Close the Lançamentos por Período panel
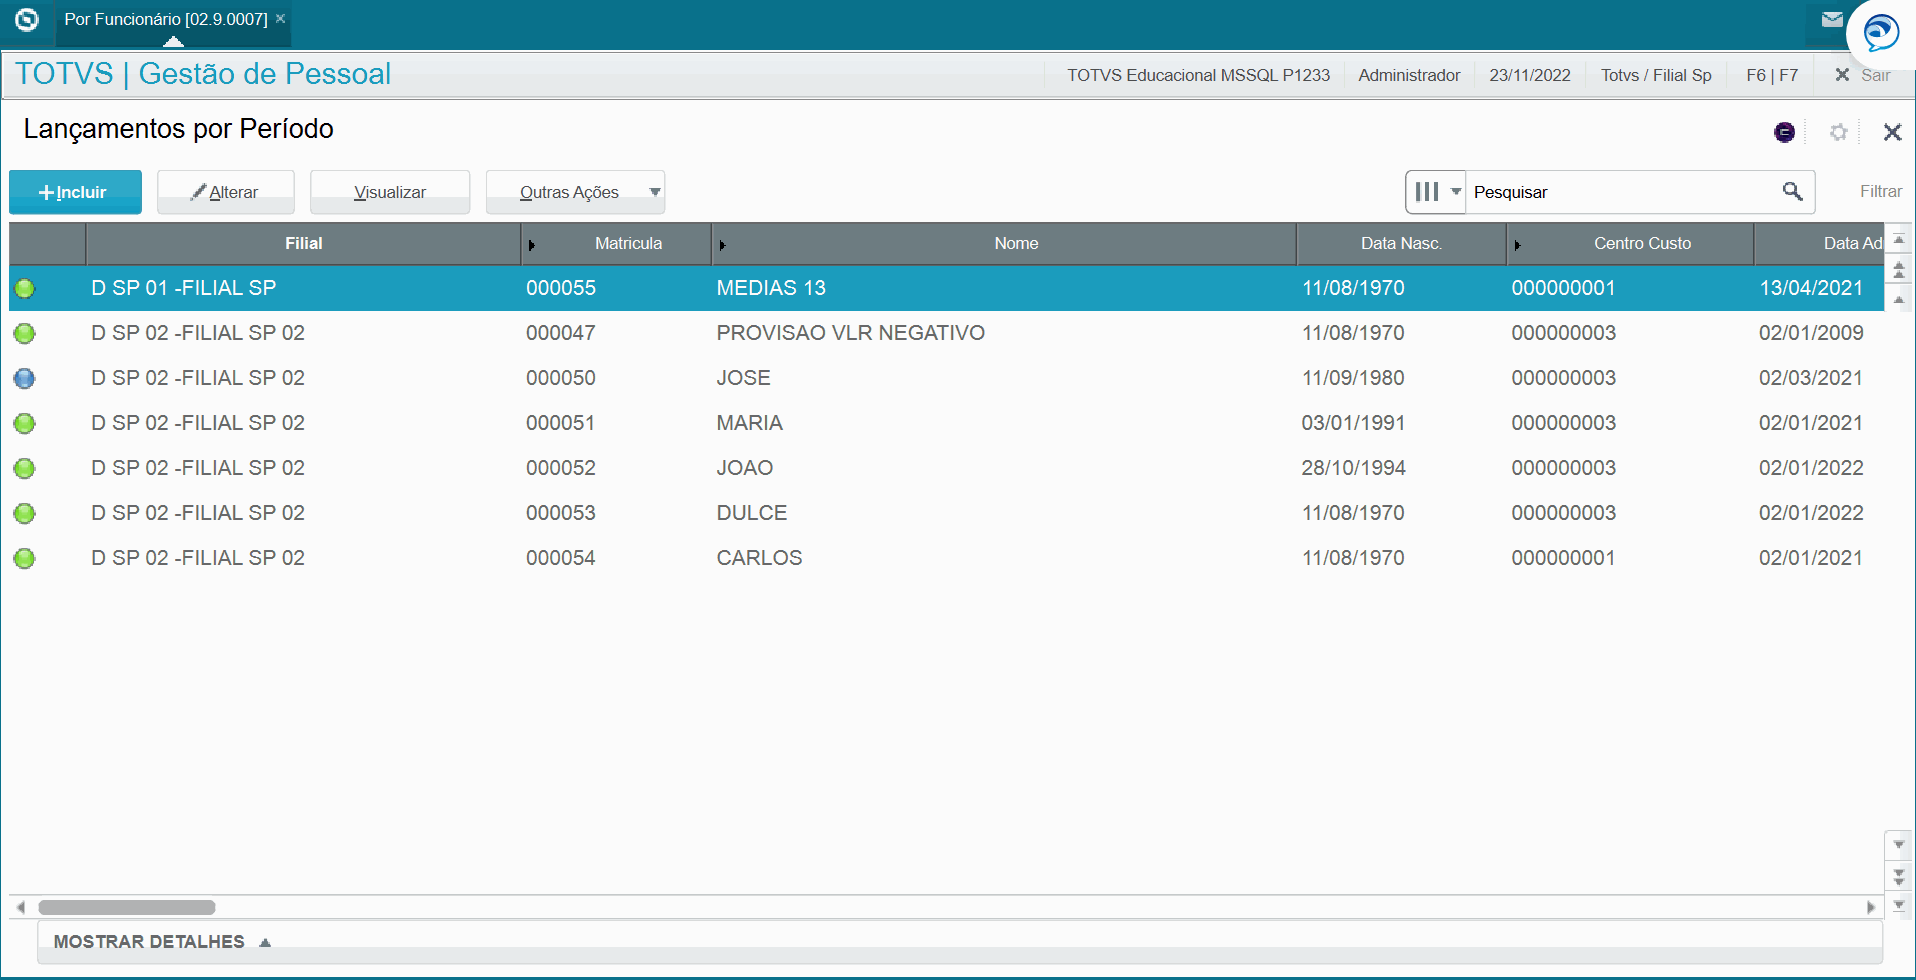Image resolution: width=1916 pixels, height=980 pixels. 1892,132
